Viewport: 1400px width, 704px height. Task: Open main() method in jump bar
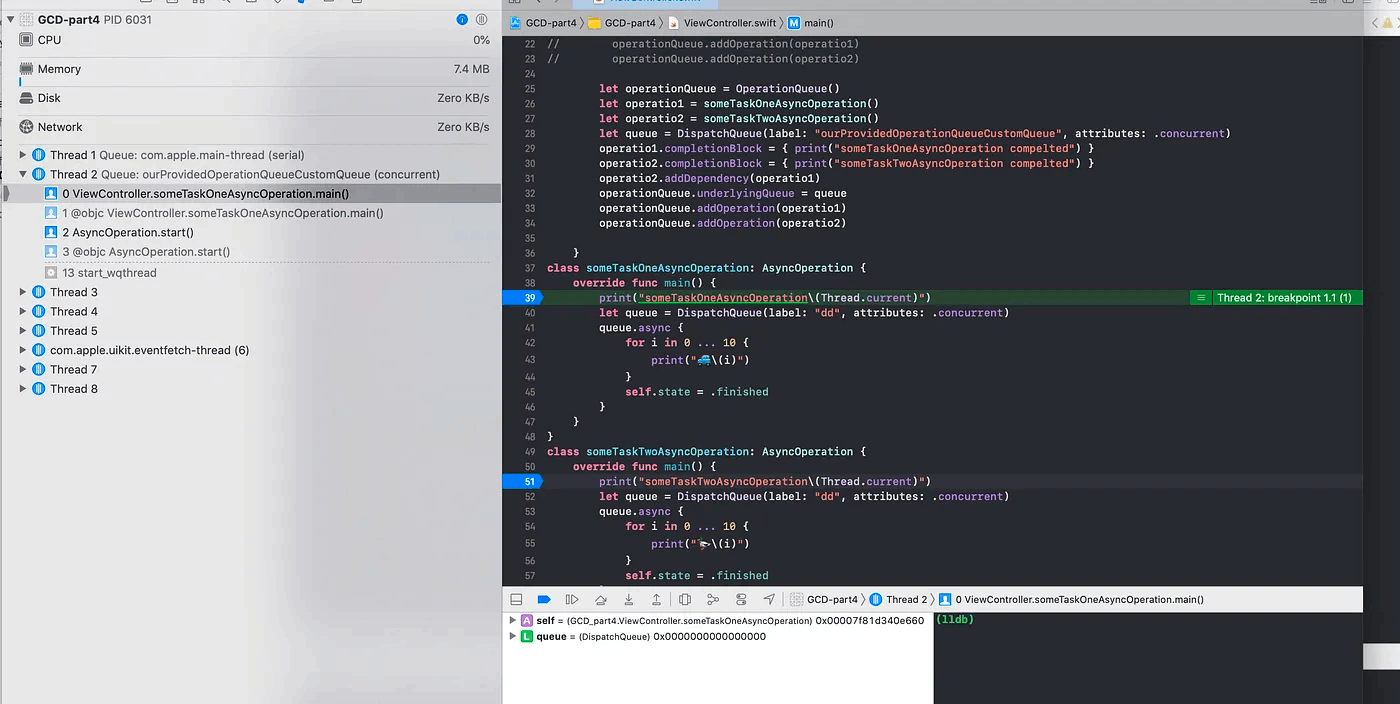[811, 22]
